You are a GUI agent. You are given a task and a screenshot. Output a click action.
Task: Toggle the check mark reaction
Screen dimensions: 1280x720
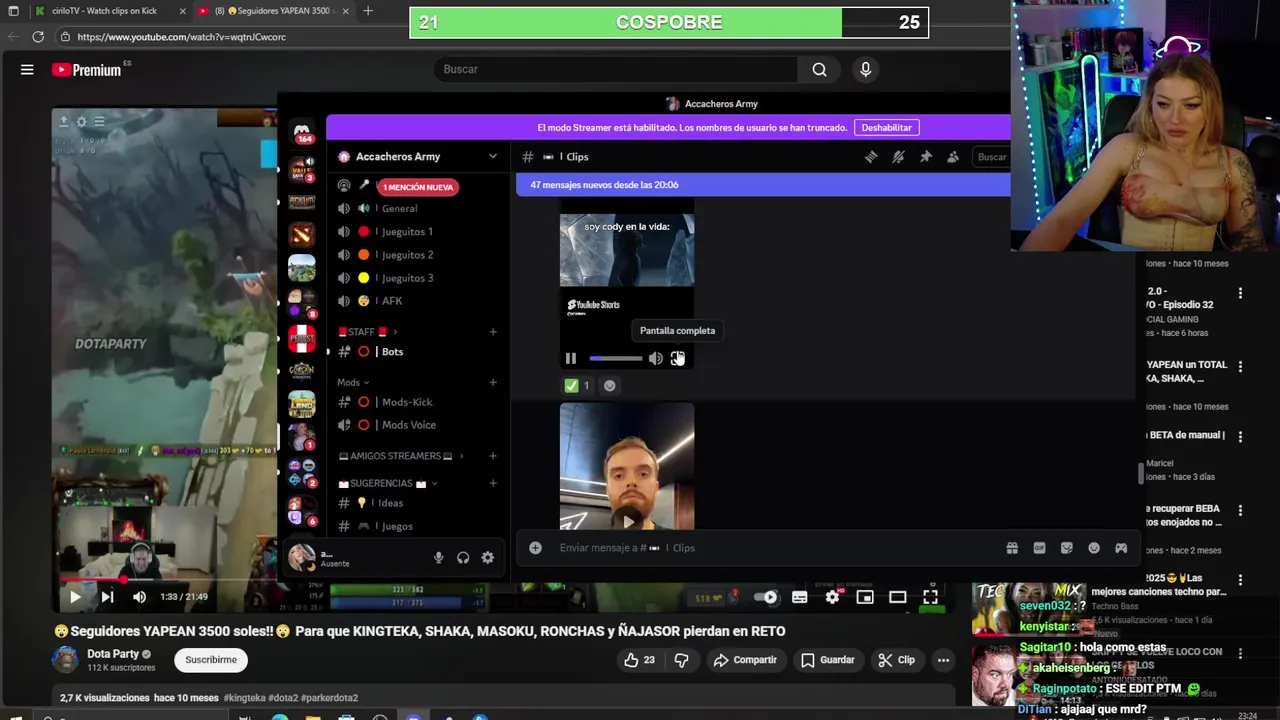point(577,385)
